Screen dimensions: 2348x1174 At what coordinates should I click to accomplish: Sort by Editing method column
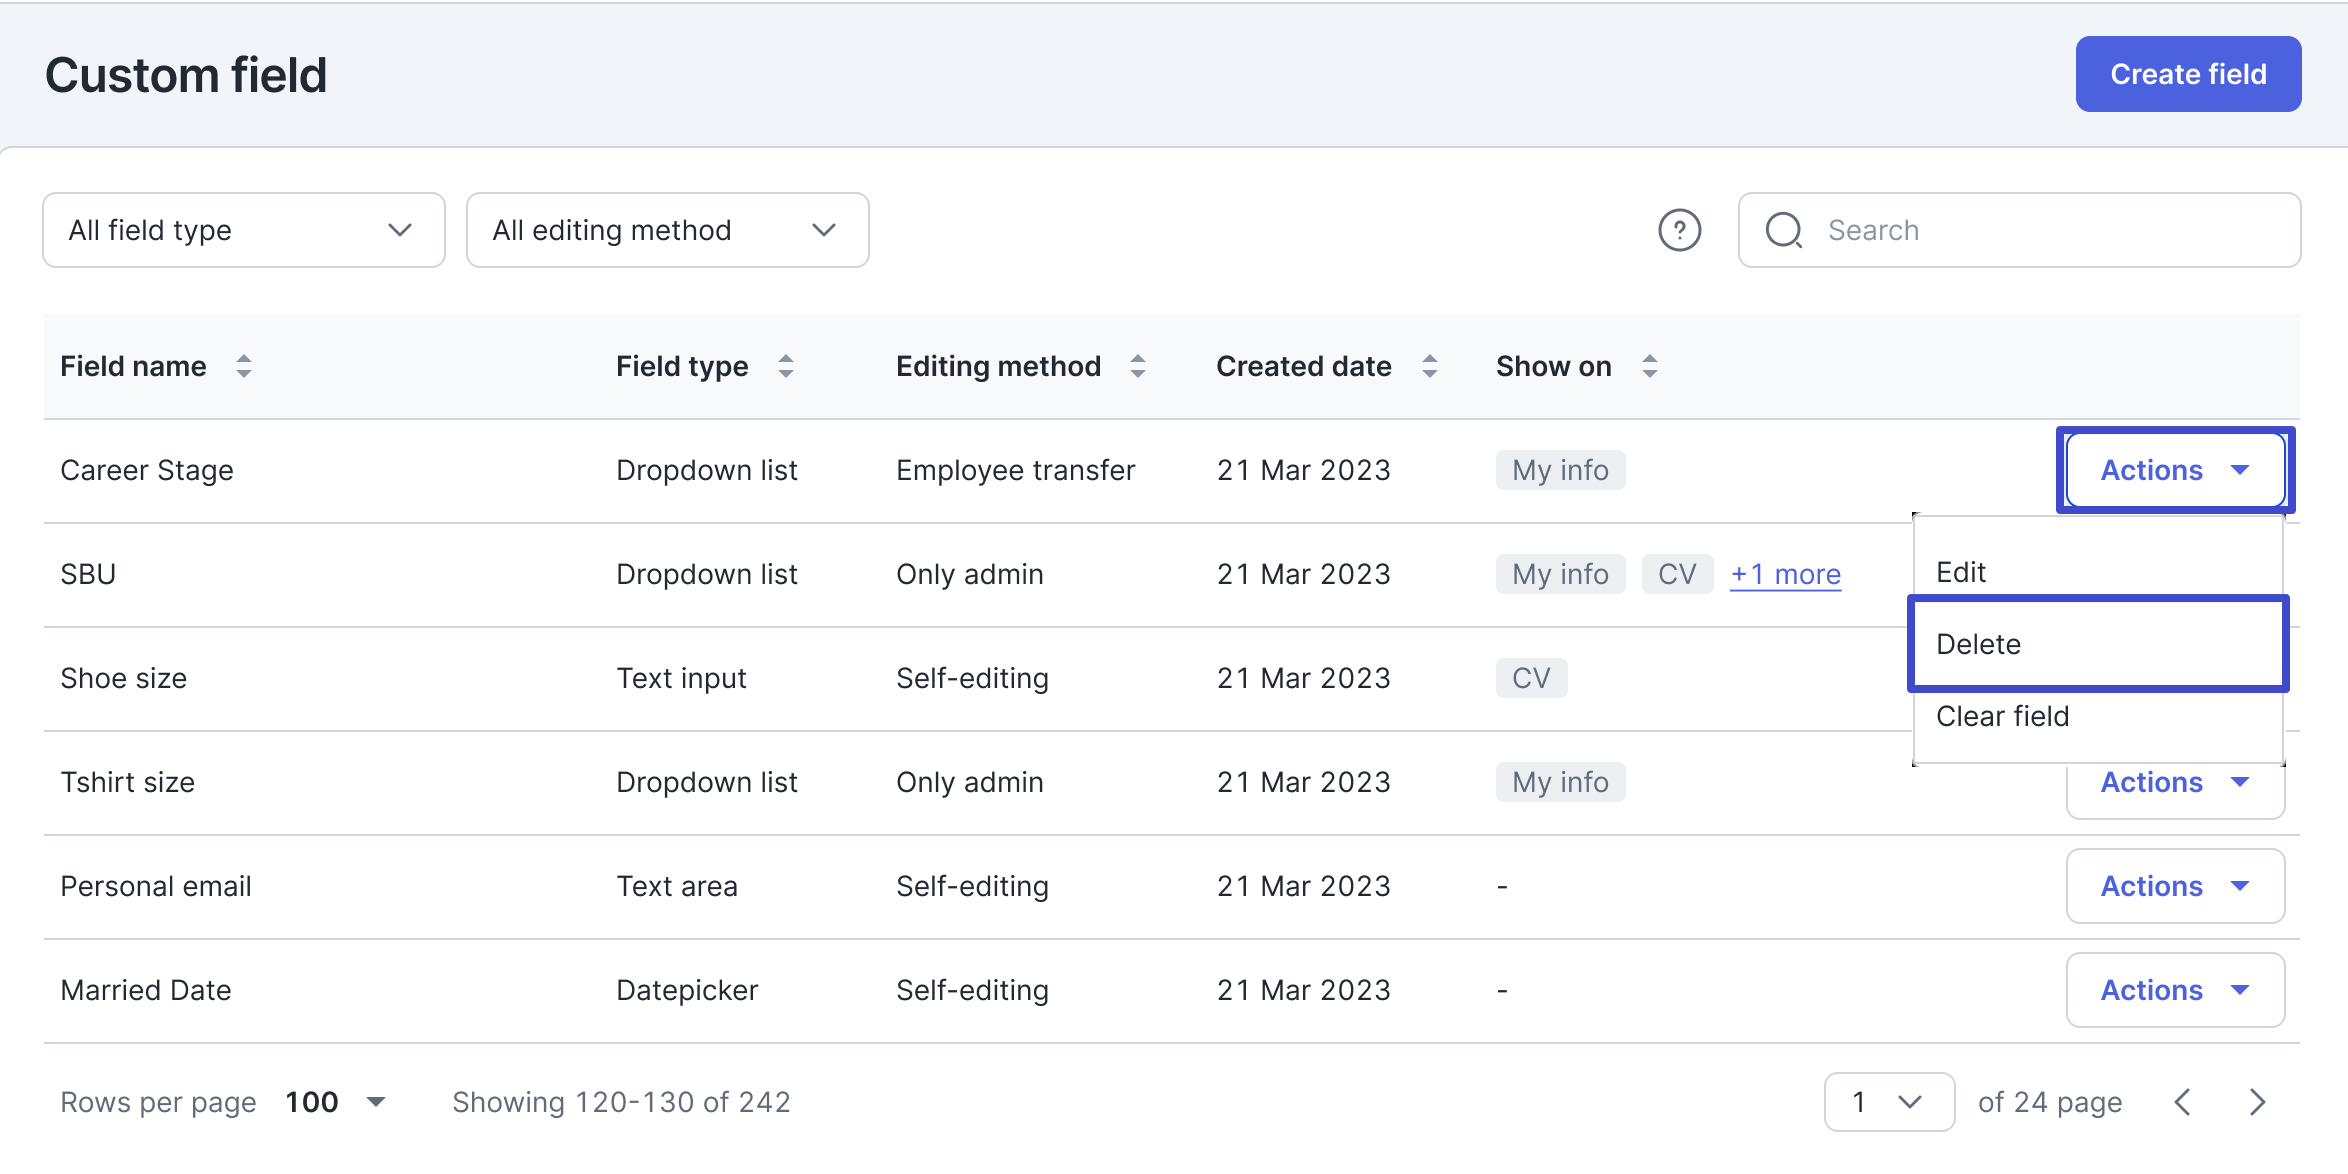click(1138, 366)
